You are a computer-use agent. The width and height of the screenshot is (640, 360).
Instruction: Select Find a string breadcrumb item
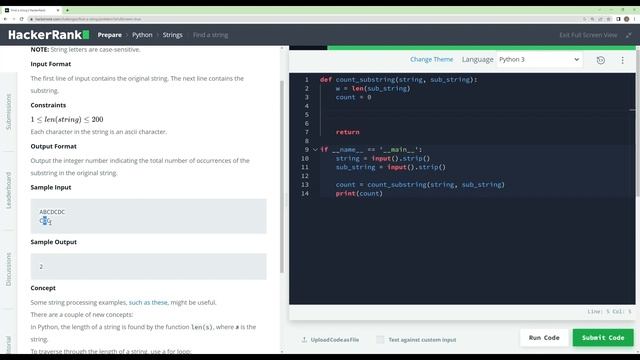211,35
